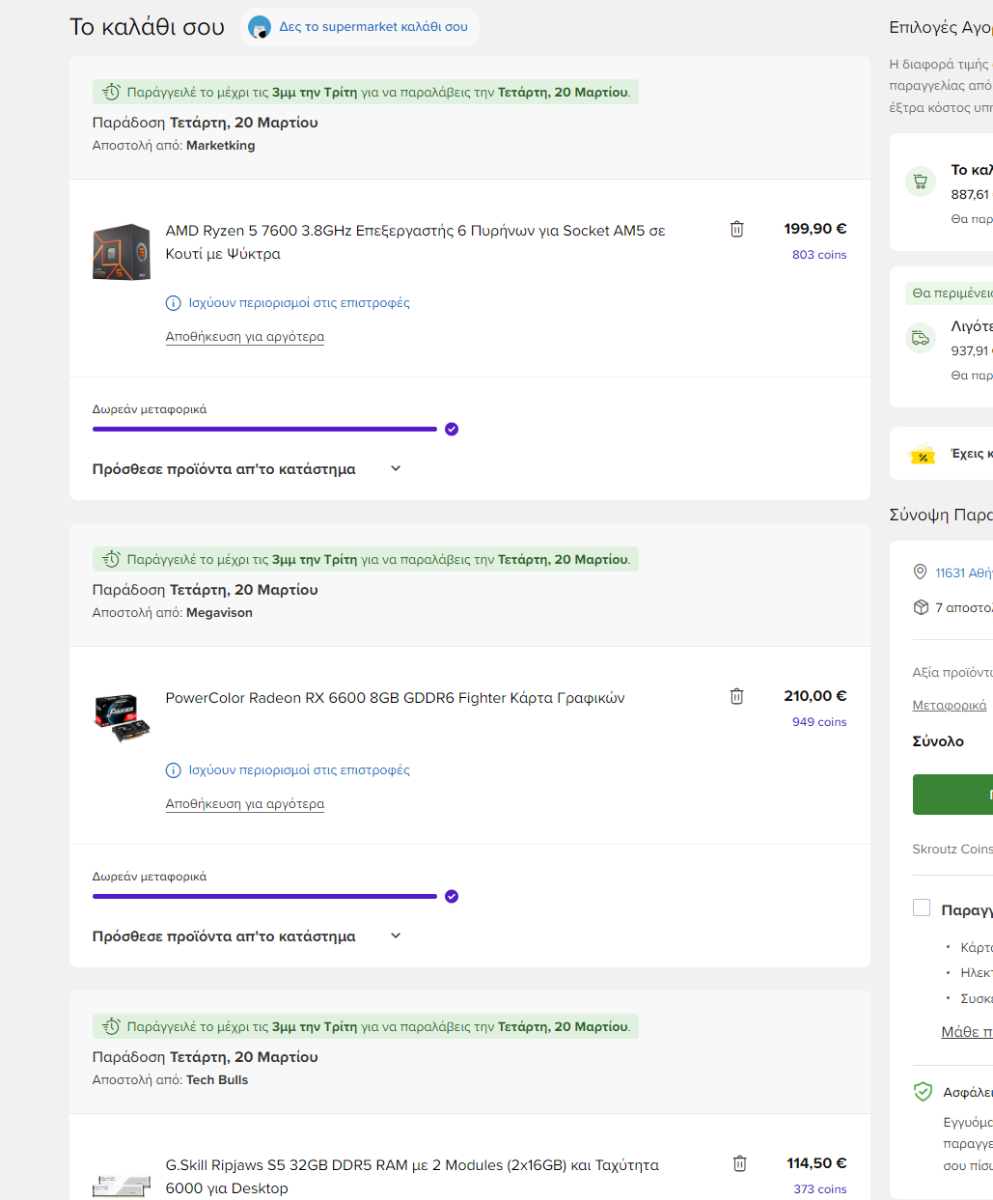The height and width of the screenshot is (1200, 993).
Task: Click the green checkout button in the summary
Action: pyautogui.click(x=953, y=794)
